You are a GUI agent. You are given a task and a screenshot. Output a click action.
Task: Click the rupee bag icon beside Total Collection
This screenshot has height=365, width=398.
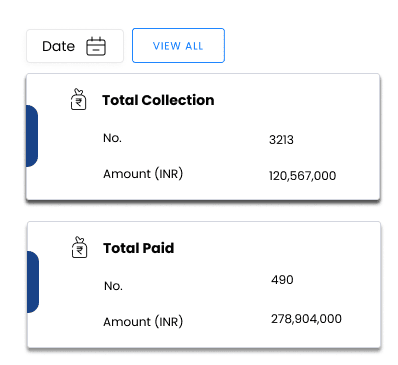pos(79,99)
